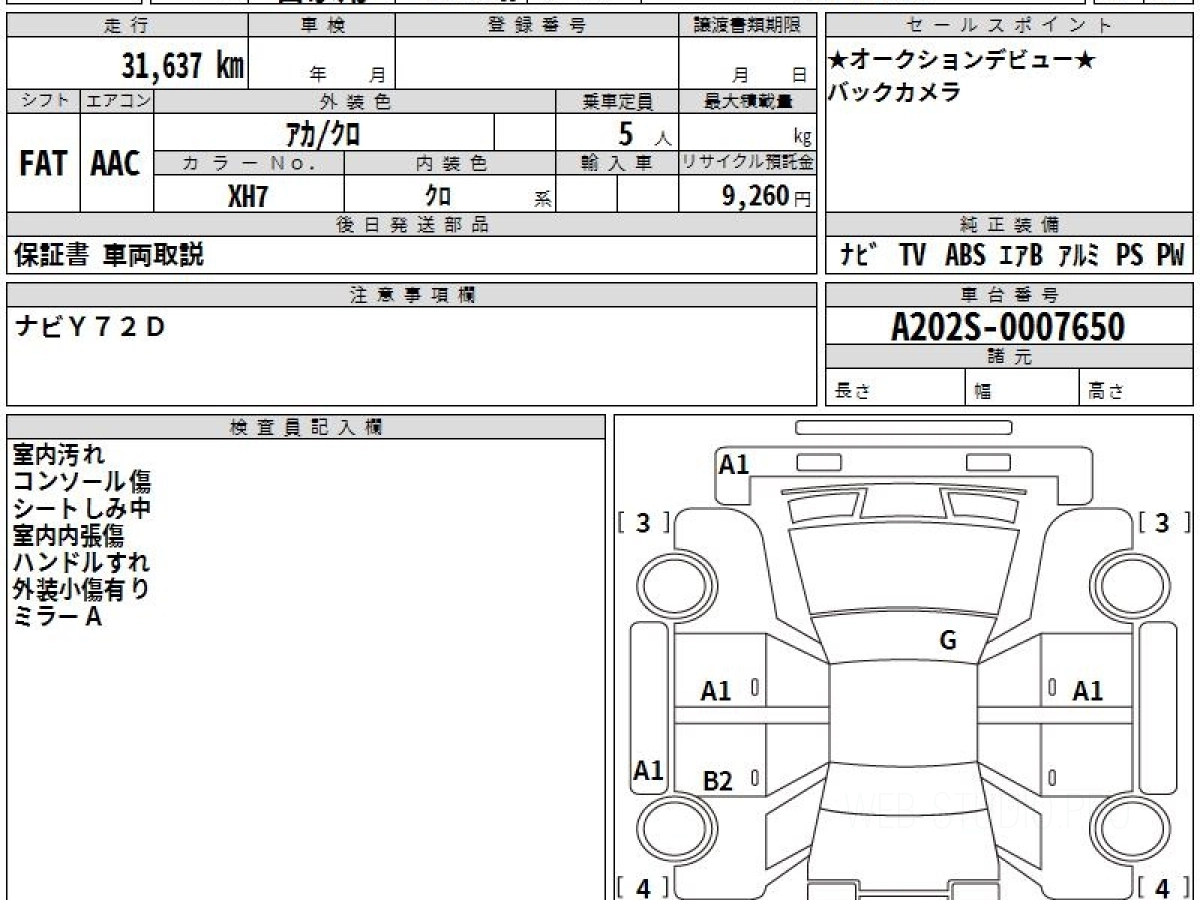Click the XH7 color code
The image size is (1200, 900).
(x=248, y=196)
